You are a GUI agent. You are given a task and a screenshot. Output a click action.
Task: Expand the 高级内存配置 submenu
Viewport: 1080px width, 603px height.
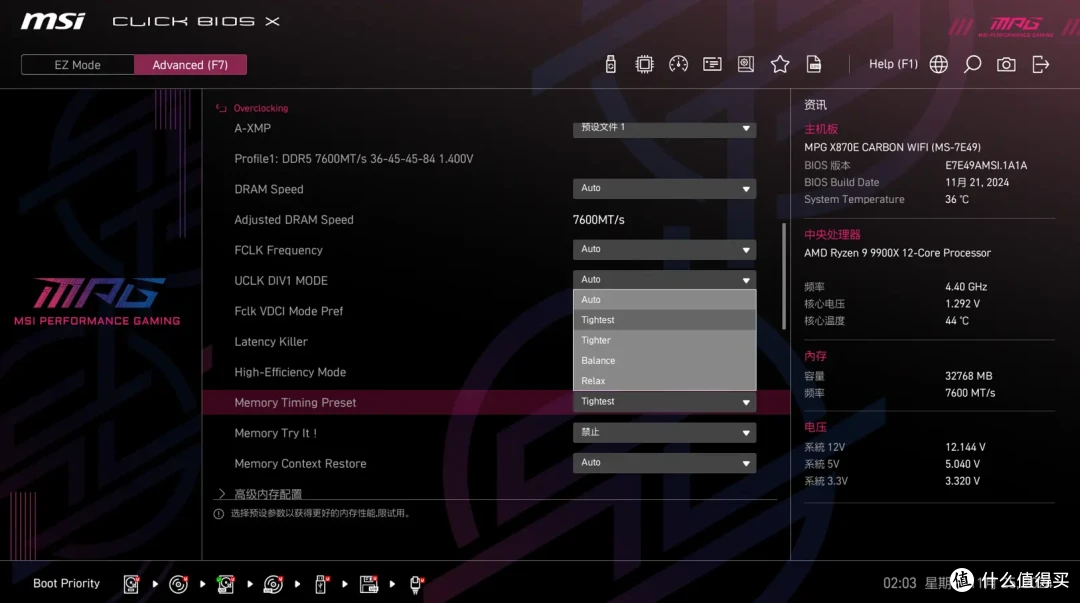coord(268,493)
